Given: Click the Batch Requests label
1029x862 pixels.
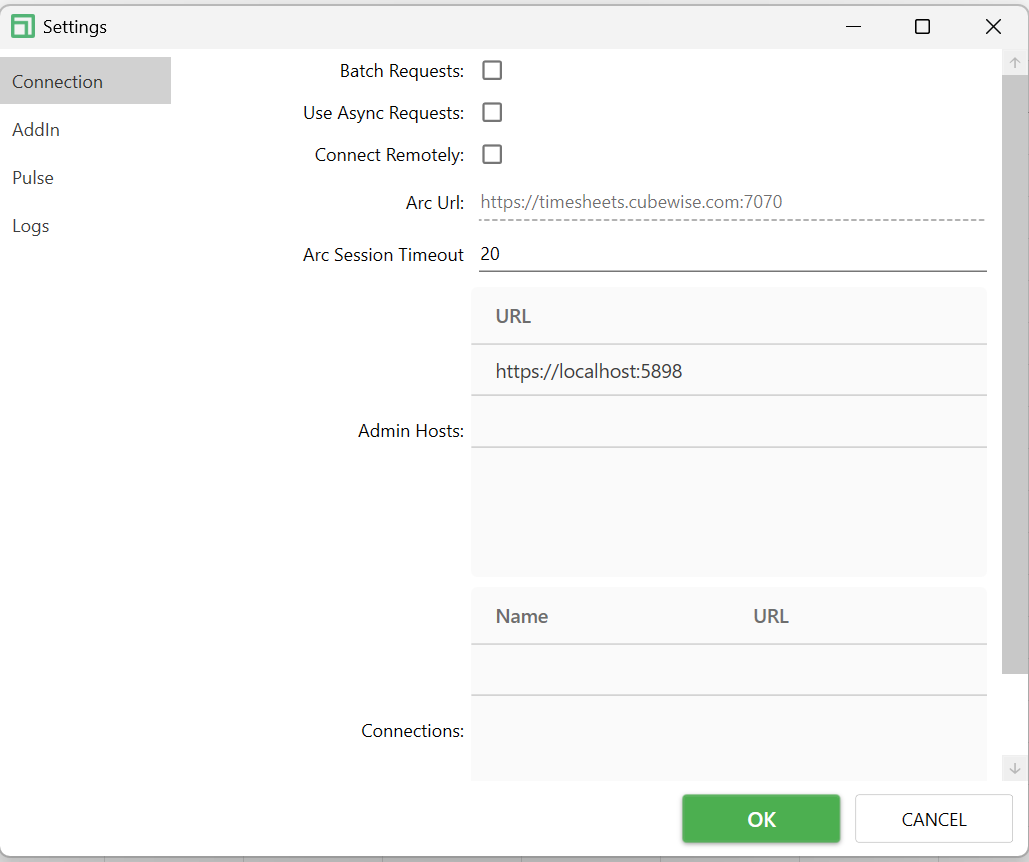Looking at the screenshot, I should (x=402, y=71).
